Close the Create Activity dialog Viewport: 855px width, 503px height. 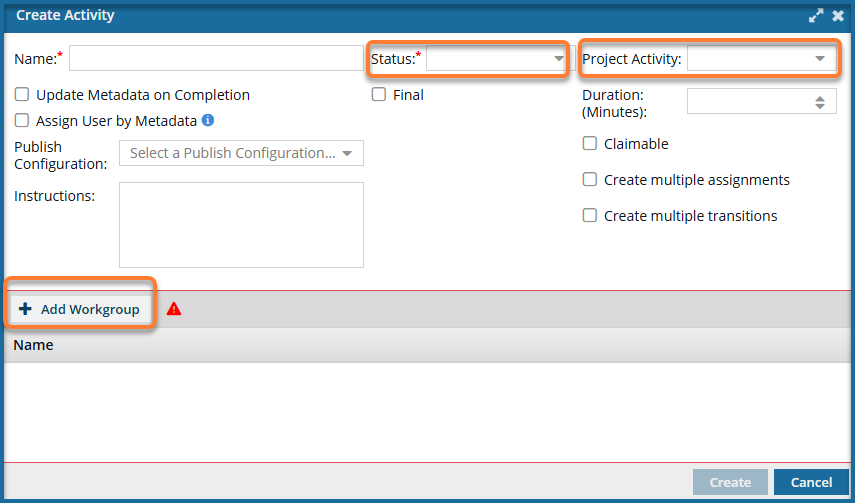pyautogui.click(x=838, y=16)
